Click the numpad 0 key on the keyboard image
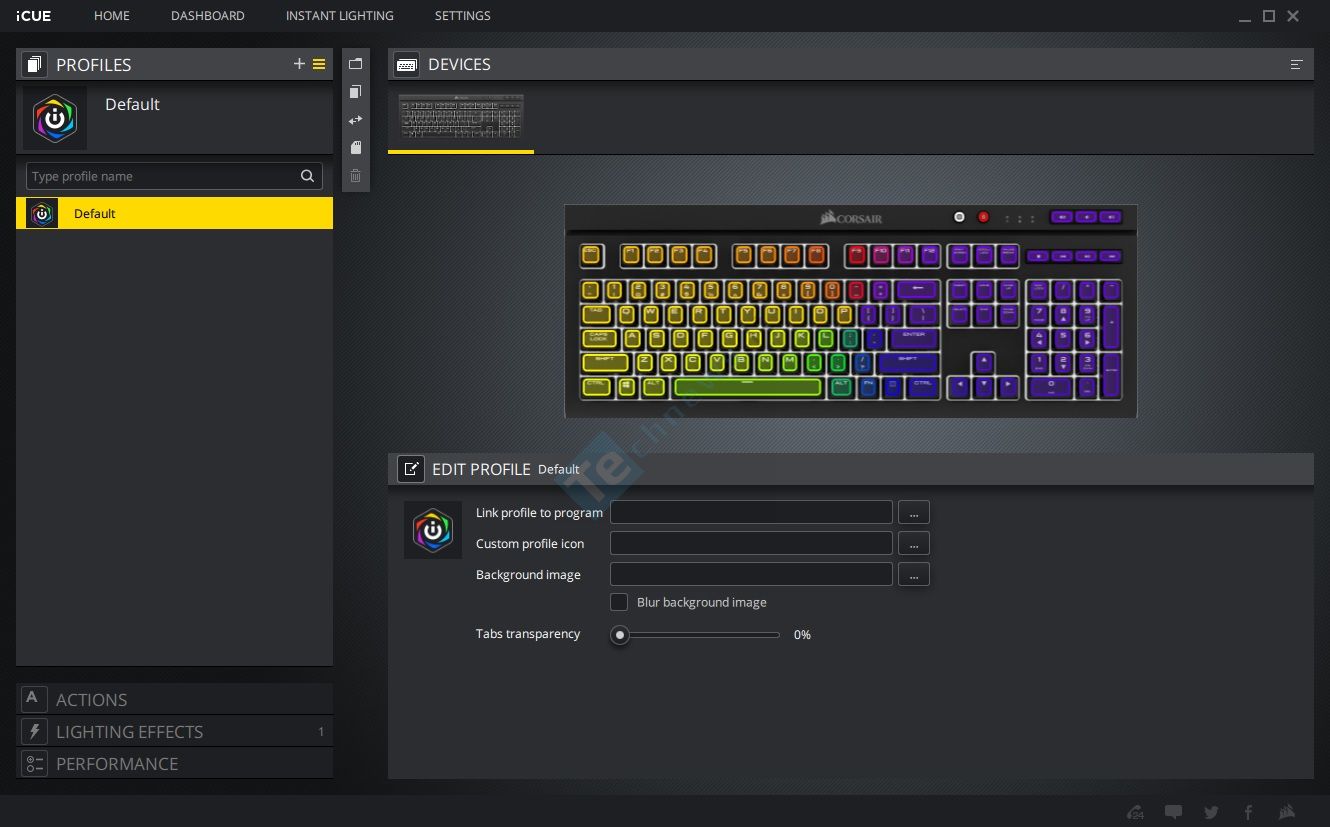 coord(1050,386)
